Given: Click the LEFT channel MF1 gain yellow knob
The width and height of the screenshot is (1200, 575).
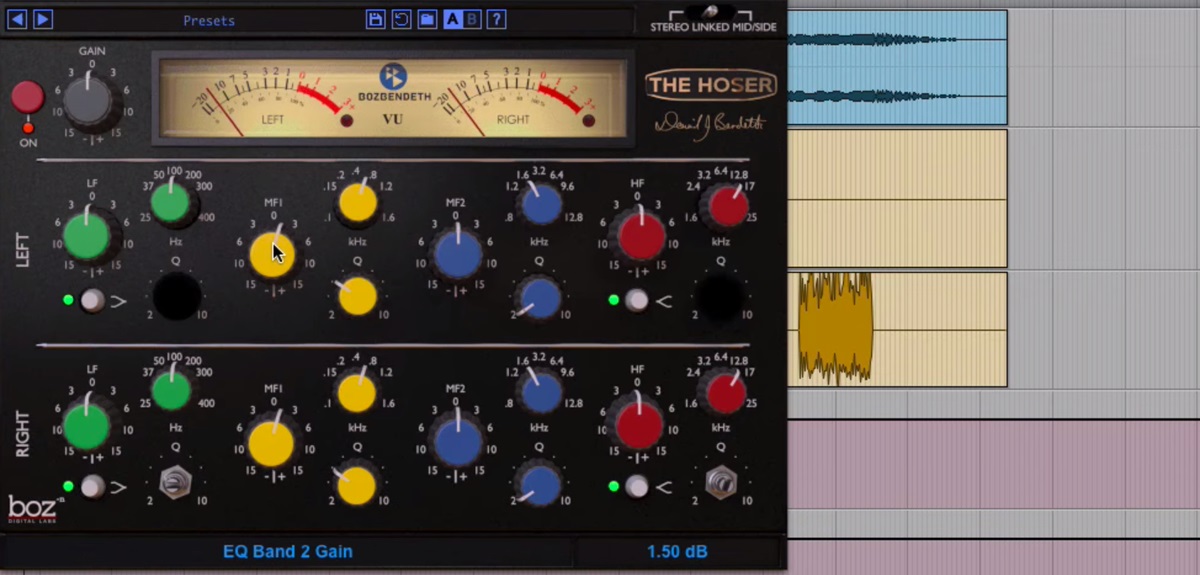Looking at the screenshot, I should 271,254.
